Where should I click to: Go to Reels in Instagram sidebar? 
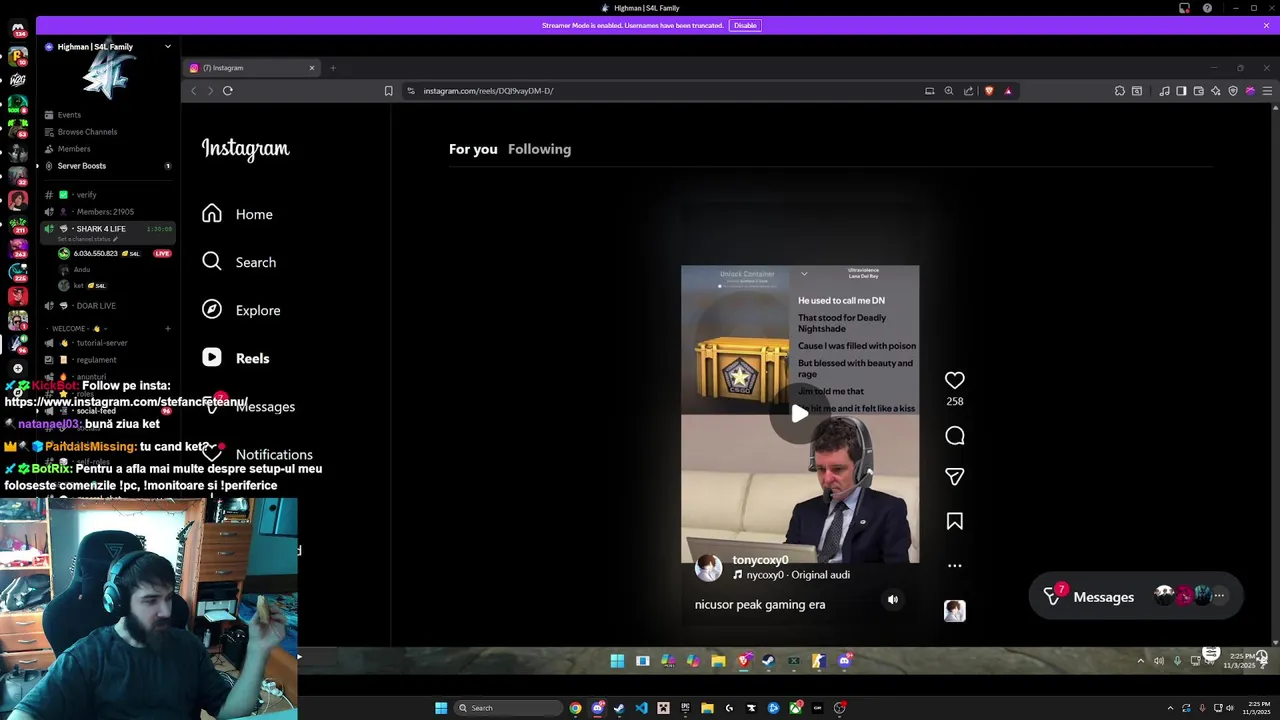point(236,358)
